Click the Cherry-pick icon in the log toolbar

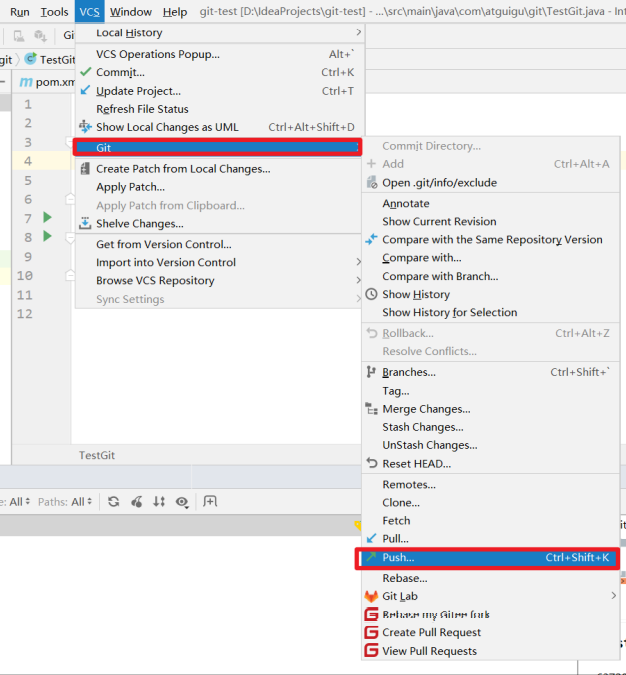point(137,502)
